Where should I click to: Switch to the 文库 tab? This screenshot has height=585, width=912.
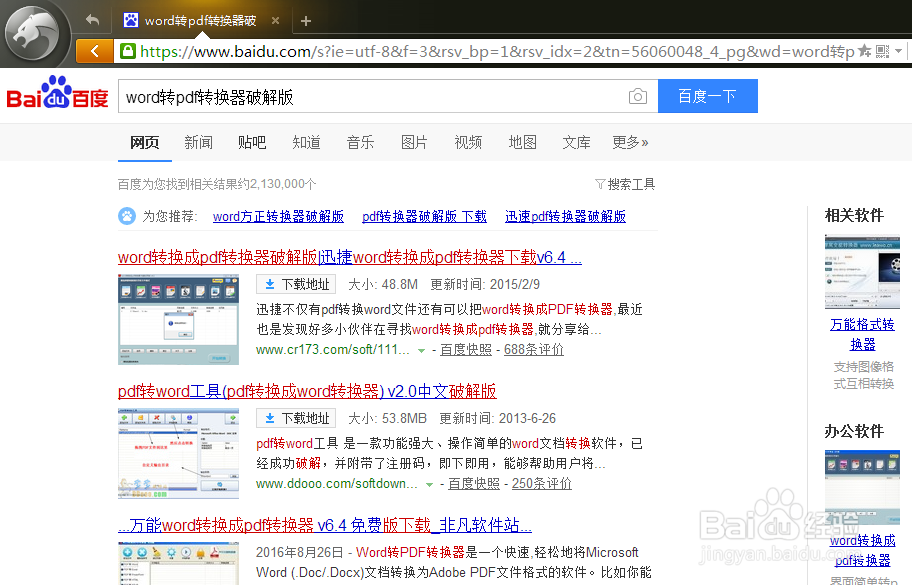click(x=576, y=142)
